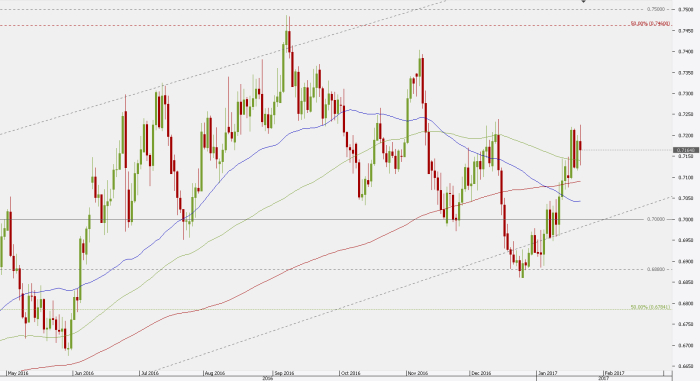Viewport: 700px width, 381px height.
Task: Click Sep 2016 on the time axis
Action: pyautogui.click(x=284, y=373)
